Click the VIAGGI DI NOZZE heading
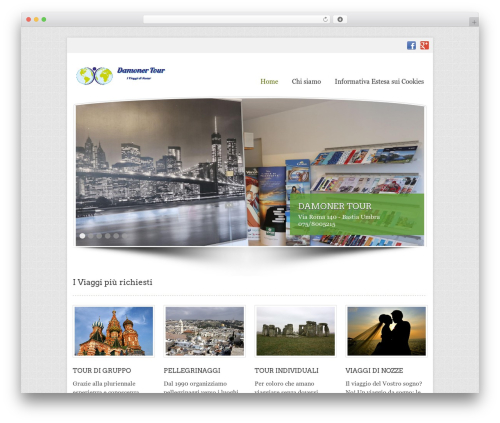Viewport: 500px width, 423px height. (374, 370)
